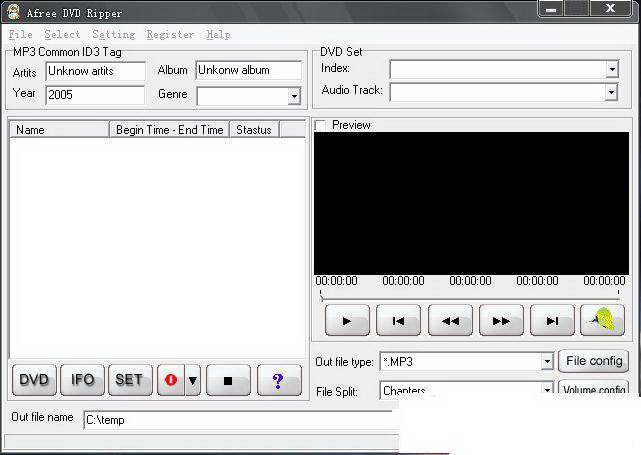Viewport: 641px width, 455px height.
Task: Start ripping with the red record button
Action: (x=171, y=380)
